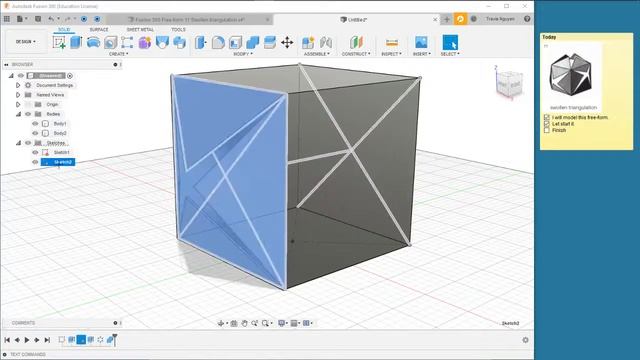The image size is (640, 360).
Task: Uncheck 'I will model this free-form' checkbox
Action: [547, 117]
